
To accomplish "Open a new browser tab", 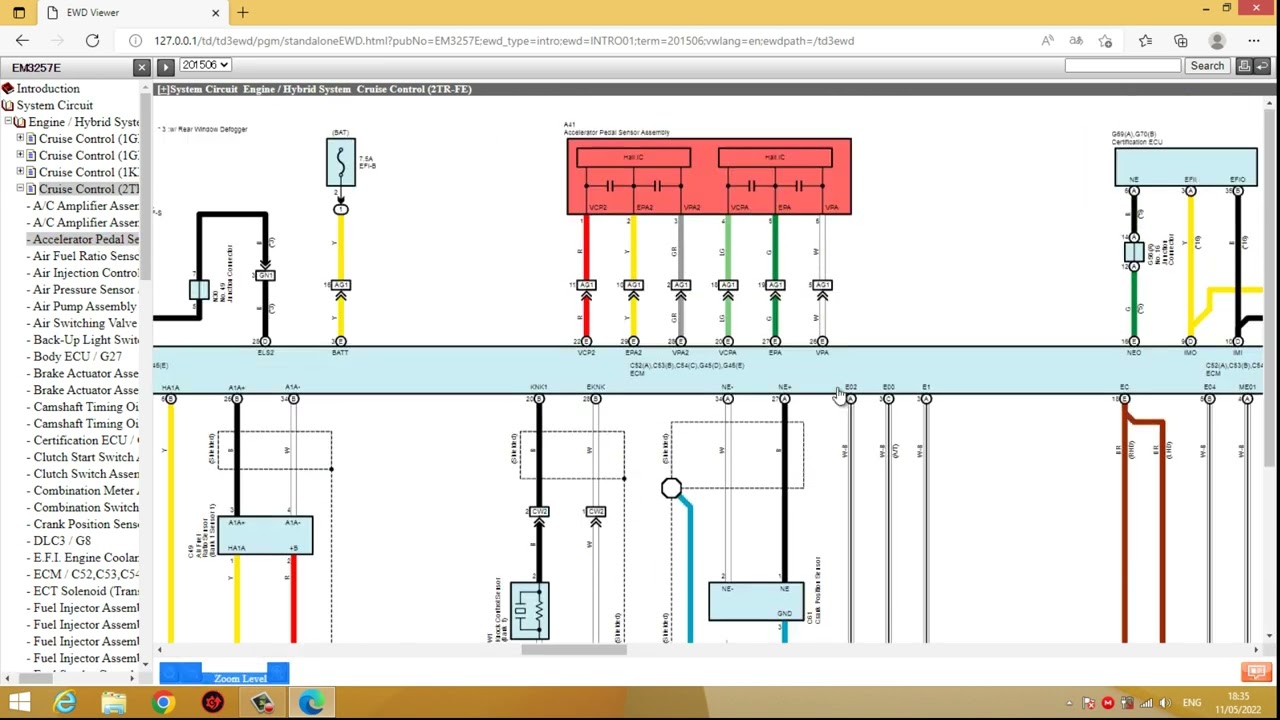I will 243,12.
